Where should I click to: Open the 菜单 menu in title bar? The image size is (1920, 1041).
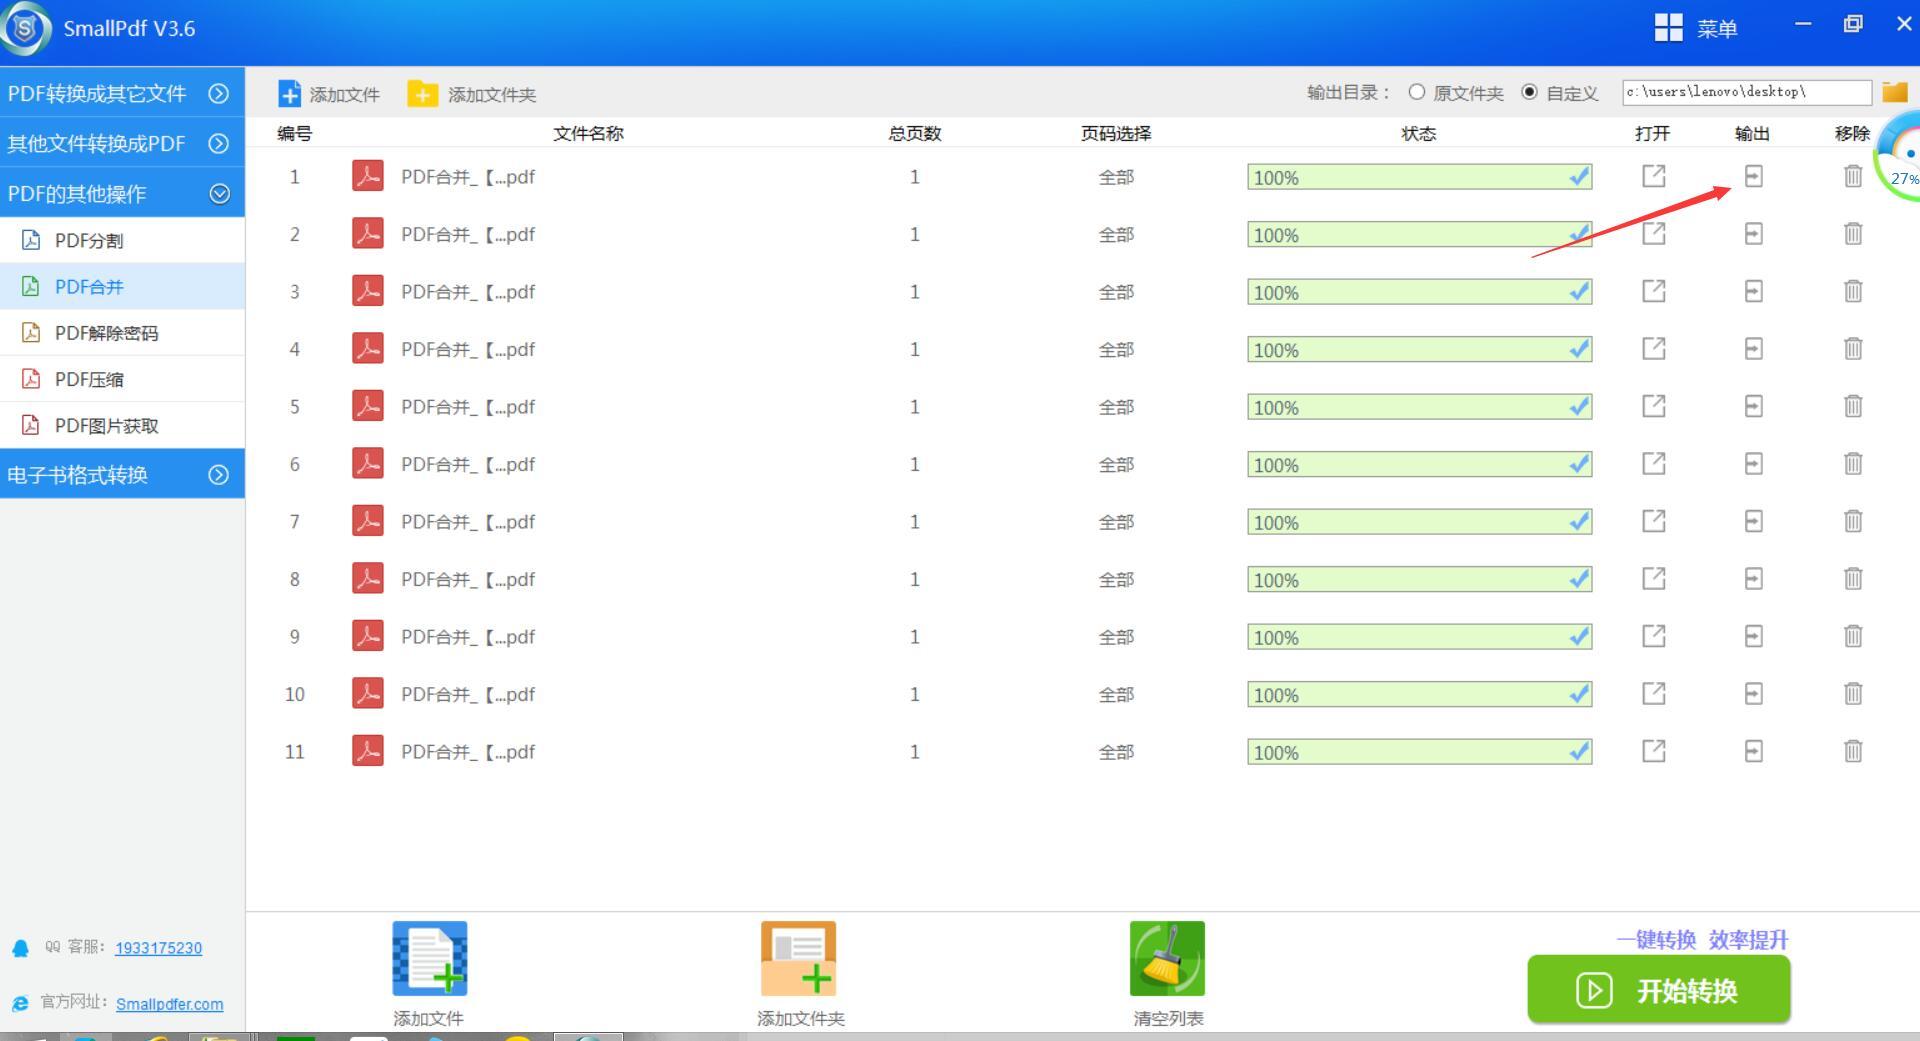[1696, 28]
